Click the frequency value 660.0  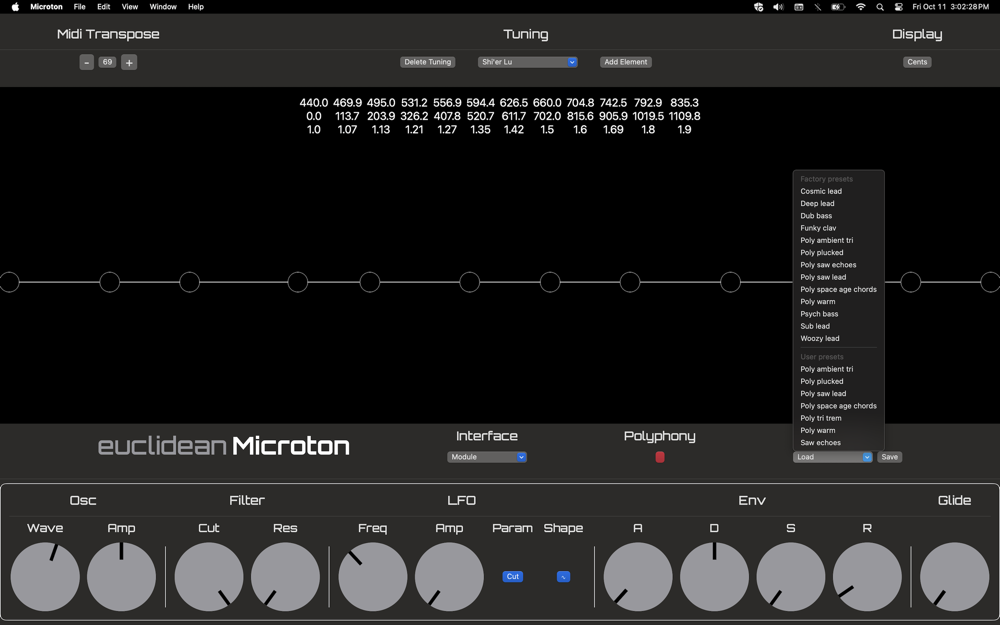[547, 103]
